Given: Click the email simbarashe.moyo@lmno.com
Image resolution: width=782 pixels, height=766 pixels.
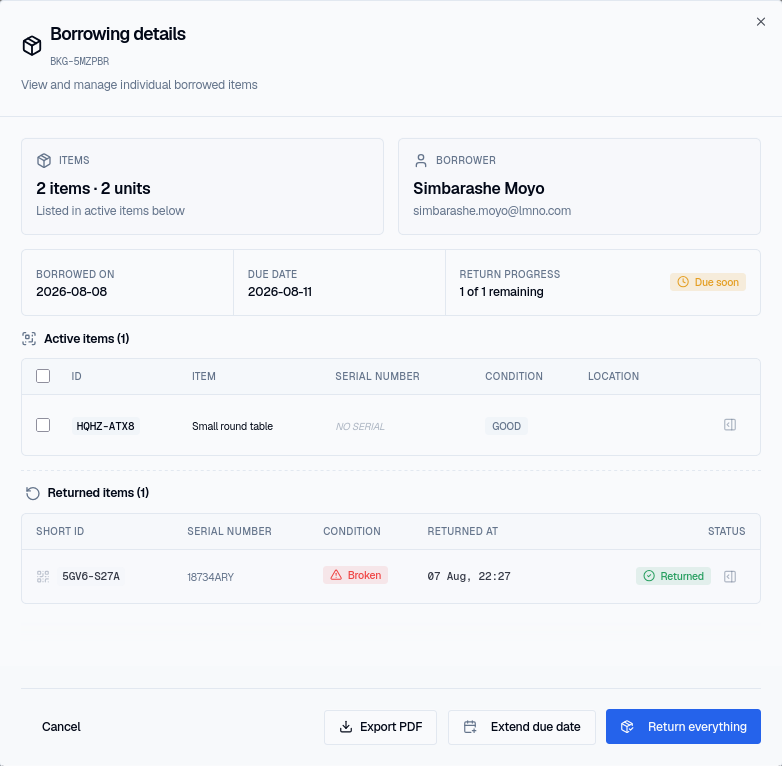Looking at the screenshot, I should coord(492,211).
